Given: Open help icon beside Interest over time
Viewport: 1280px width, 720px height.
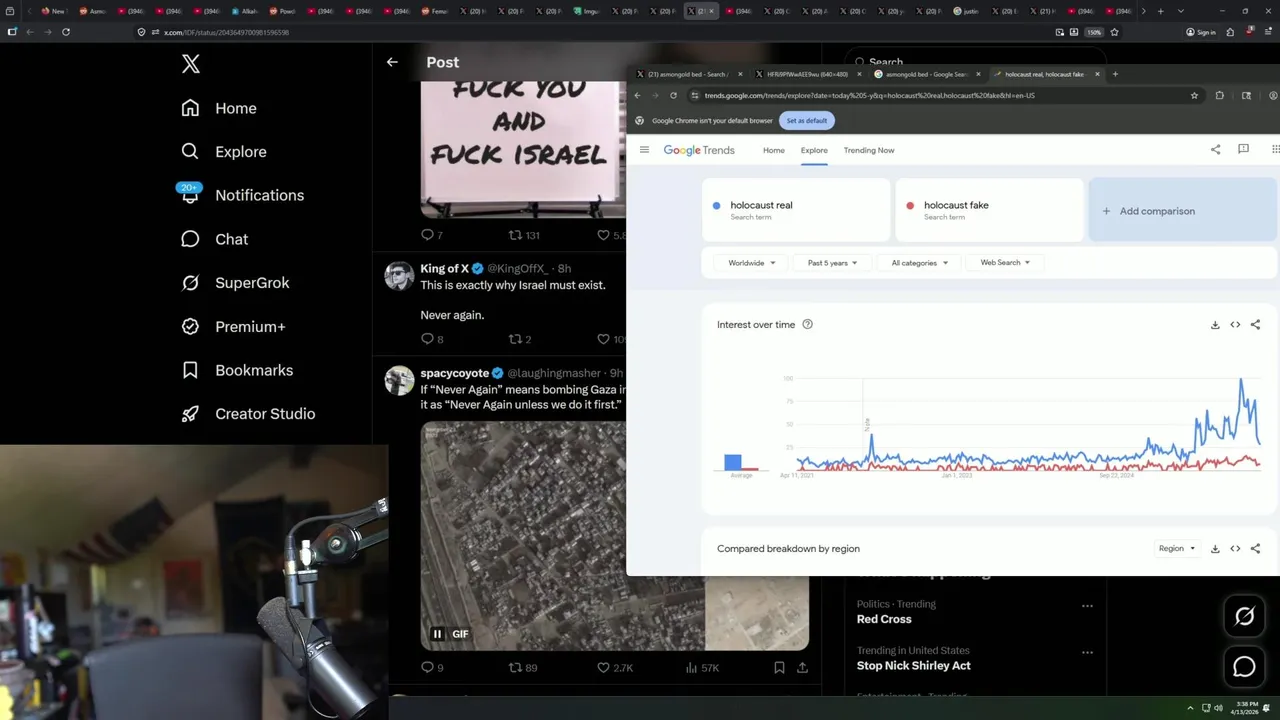Looking at the screenshot, I should pos(808,324).
